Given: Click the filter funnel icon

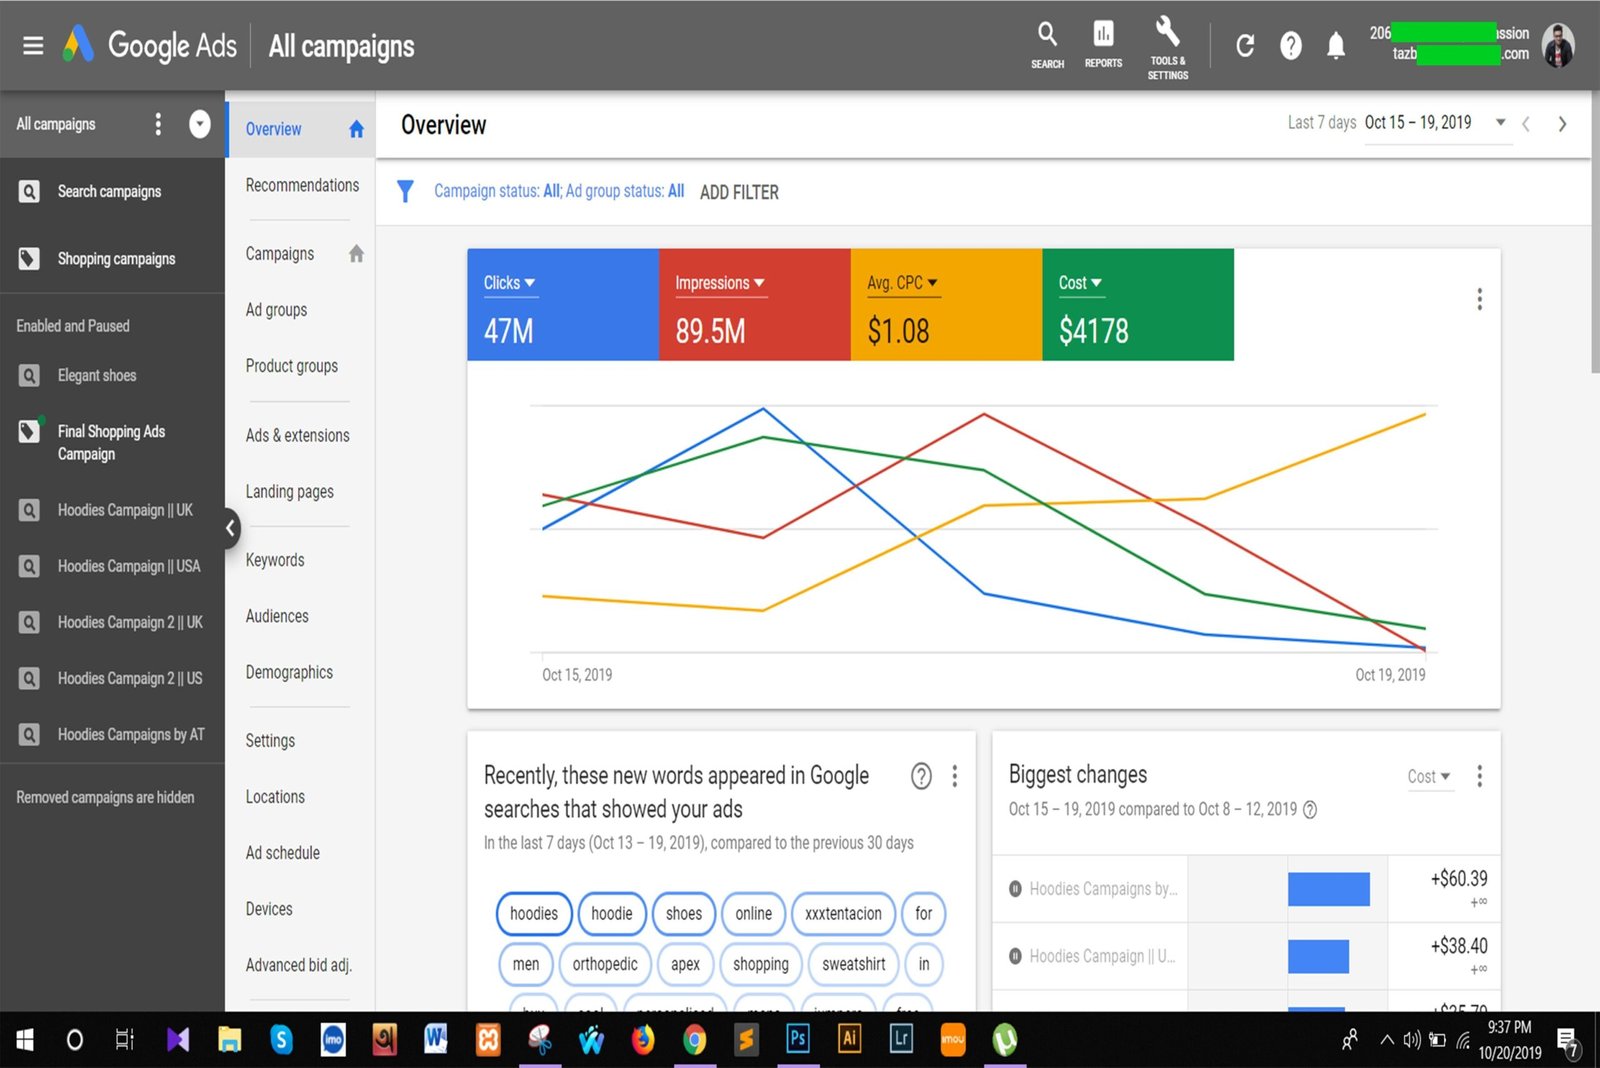Looking at the screenshot, I should click(405, 191).
